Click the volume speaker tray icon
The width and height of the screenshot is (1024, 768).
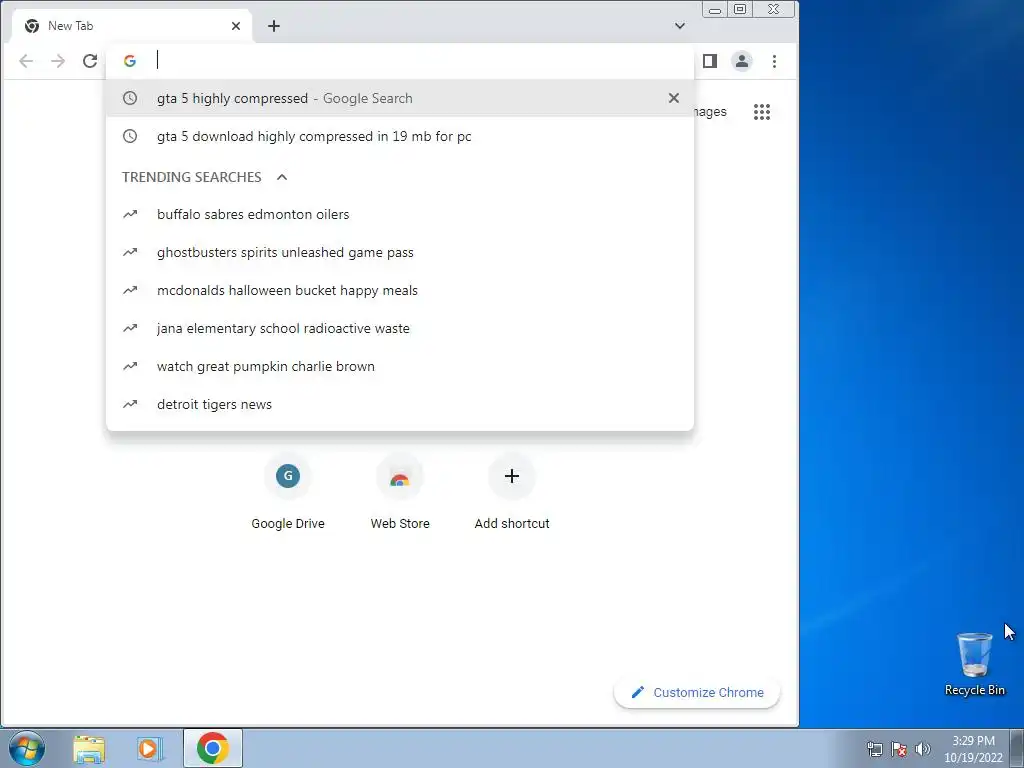pos(923,749)
